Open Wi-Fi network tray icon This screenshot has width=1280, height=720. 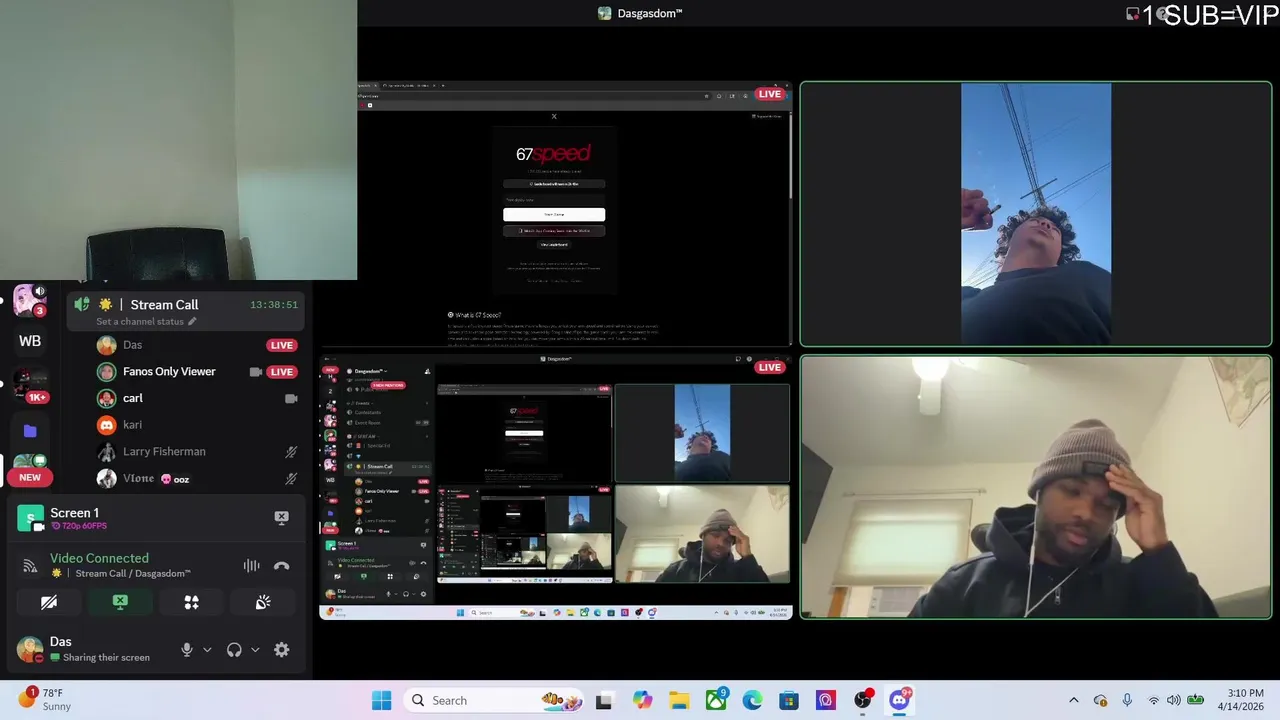1153,701
